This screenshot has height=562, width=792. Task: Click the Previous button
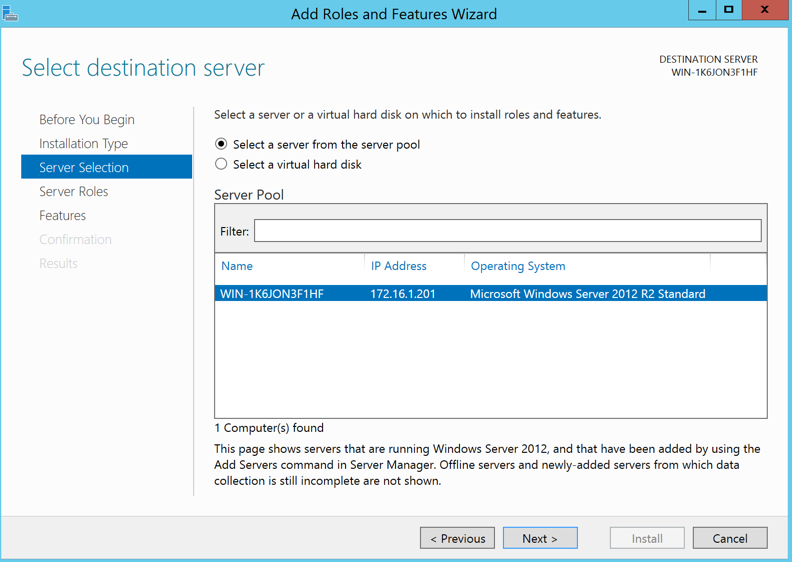click(457, 538)
